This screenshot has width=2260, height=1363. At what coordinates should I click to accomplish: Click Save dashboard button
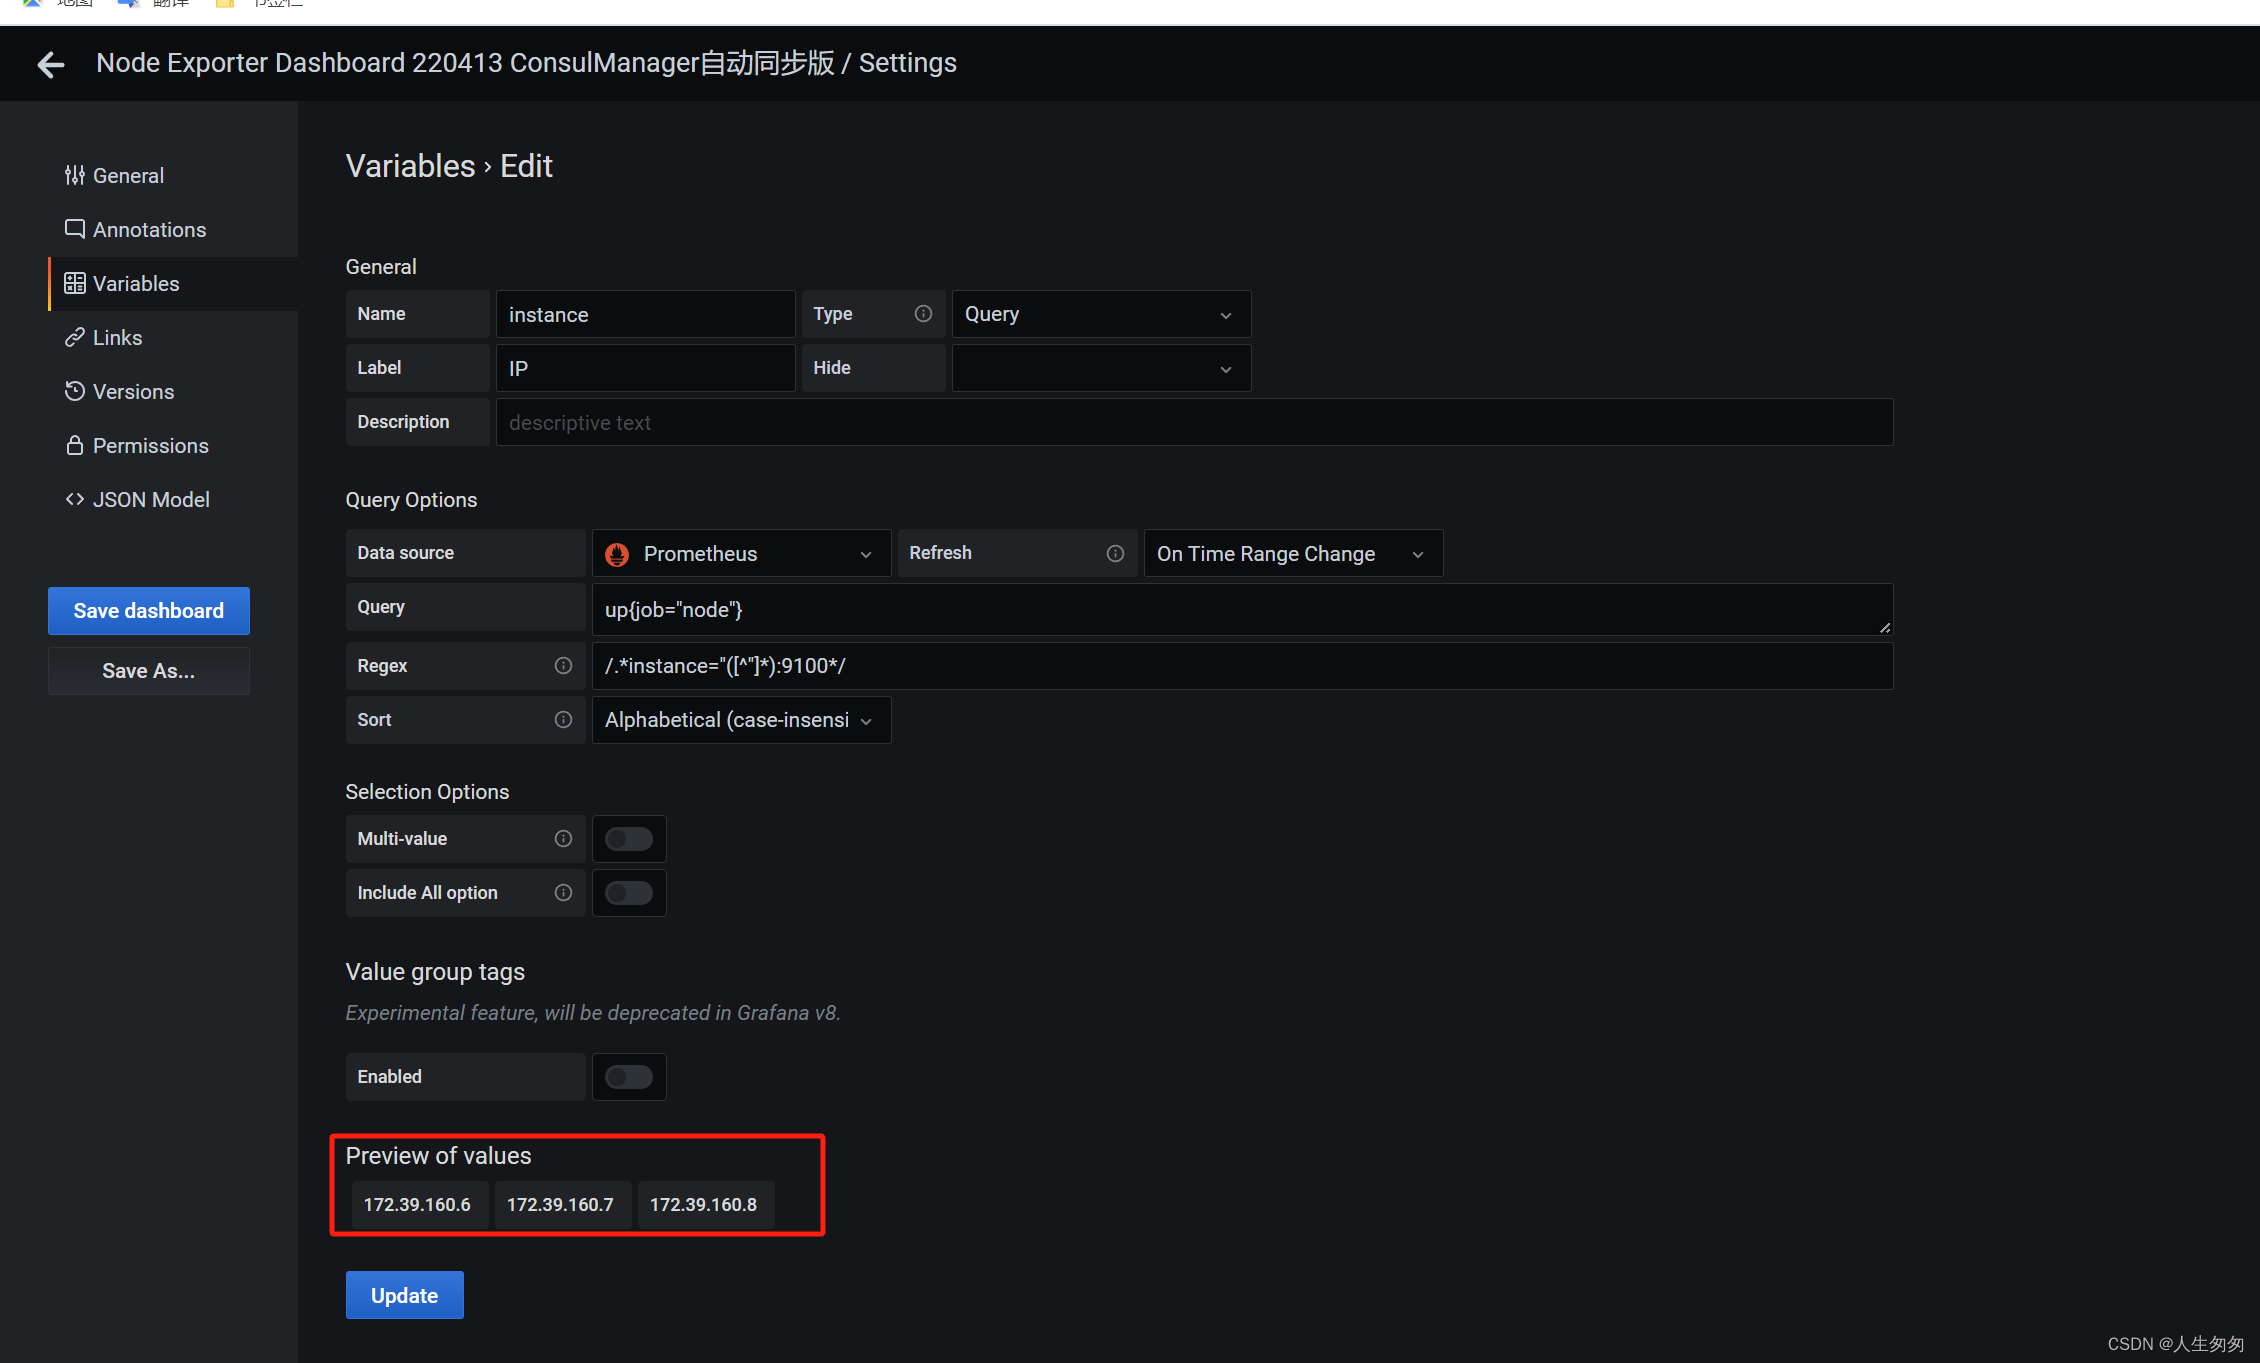[x=149, y=610]
